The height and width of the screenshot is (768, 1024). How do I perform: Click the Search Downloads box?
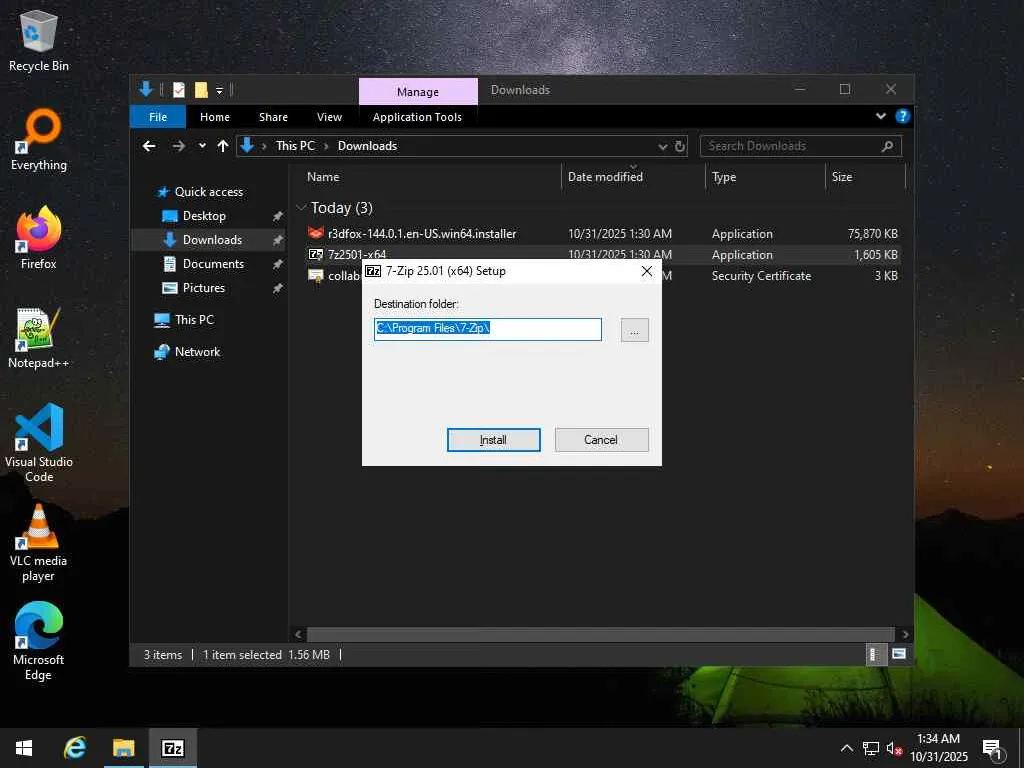click(801, 146)
